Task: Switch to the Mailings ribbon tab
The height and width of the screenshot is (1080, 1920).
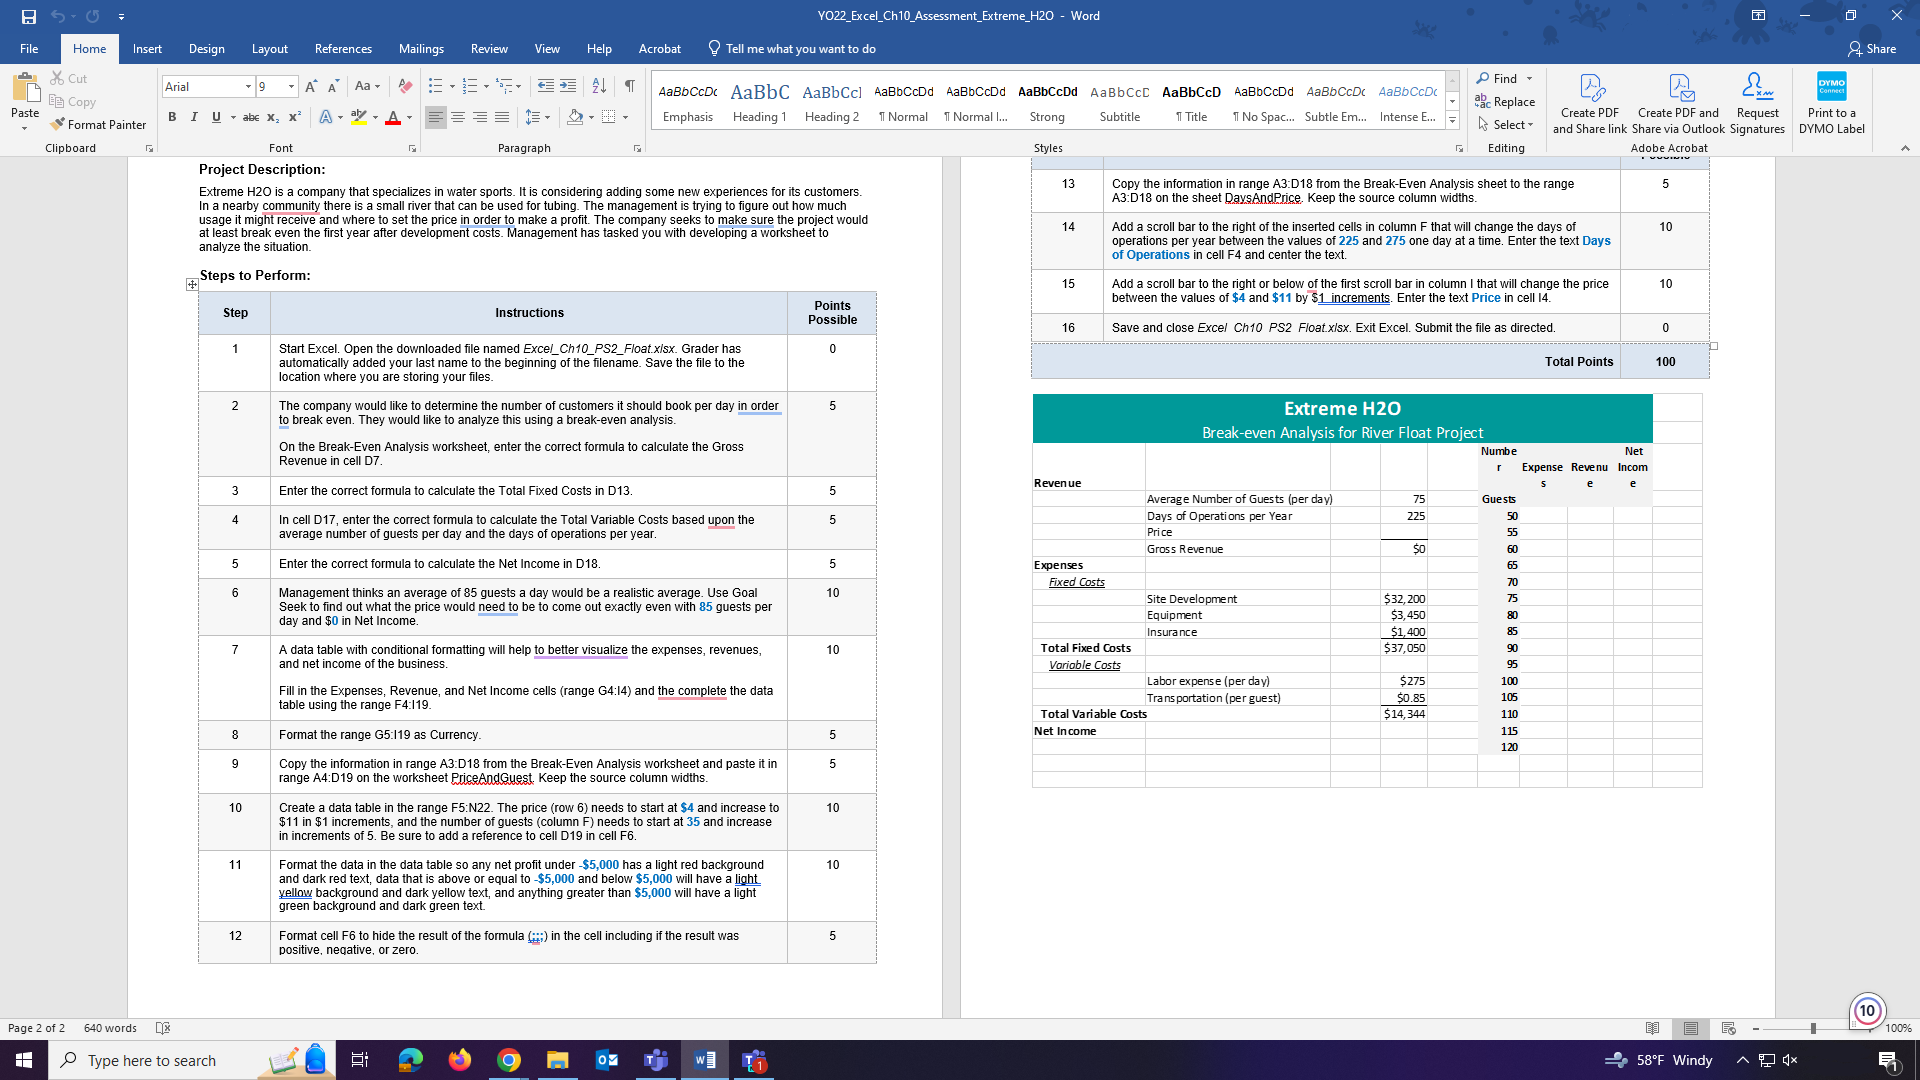Action: [x=421, y=48]
